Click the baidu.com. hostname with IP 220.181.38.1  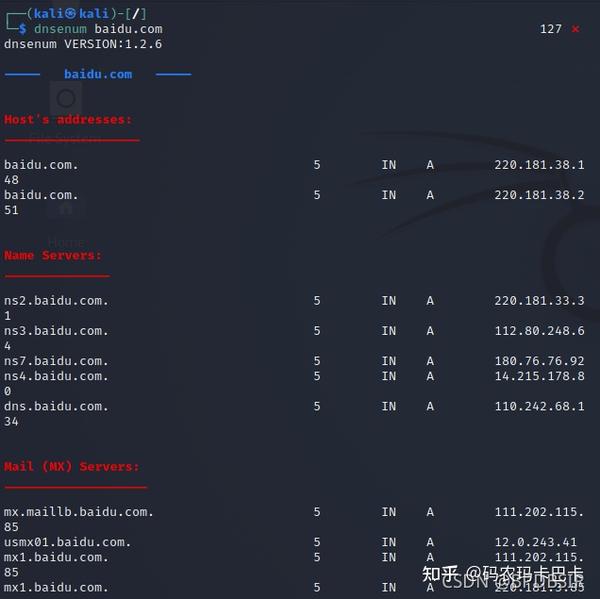[x=41, y=165]
